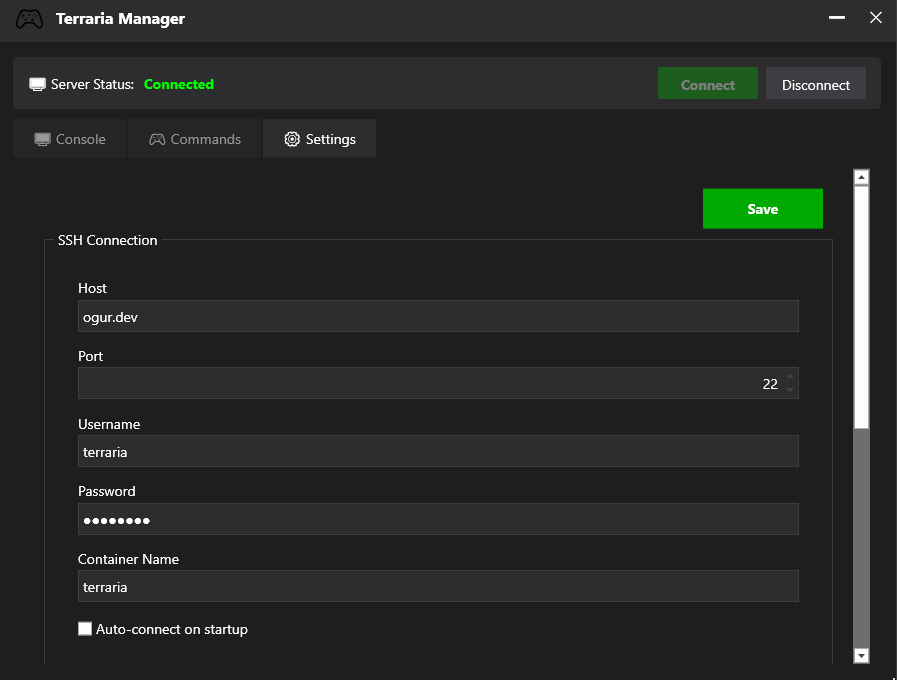Click into the Host input field
This screenshot has height=680, width=897.
point(438,316)
